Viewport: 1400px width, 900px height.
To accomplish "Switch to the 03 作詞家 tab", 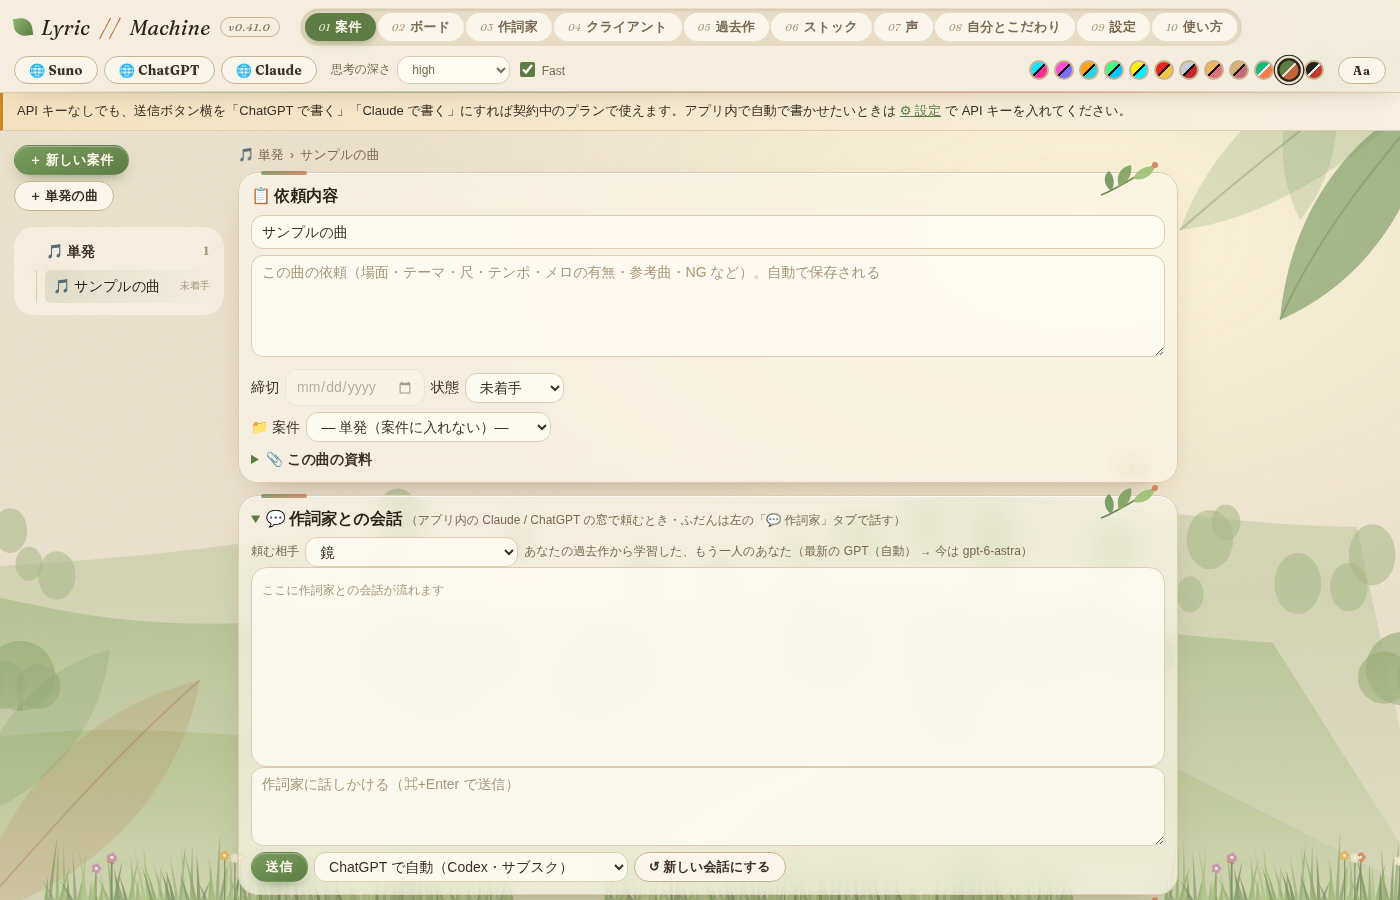I will 509,27.
